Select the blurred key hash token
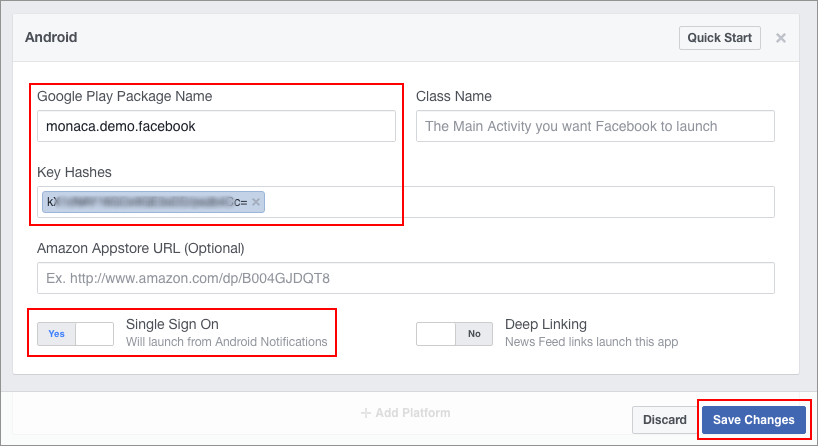Image resolution: width=818 pixels, height=446 pixels. click(145, 202)
